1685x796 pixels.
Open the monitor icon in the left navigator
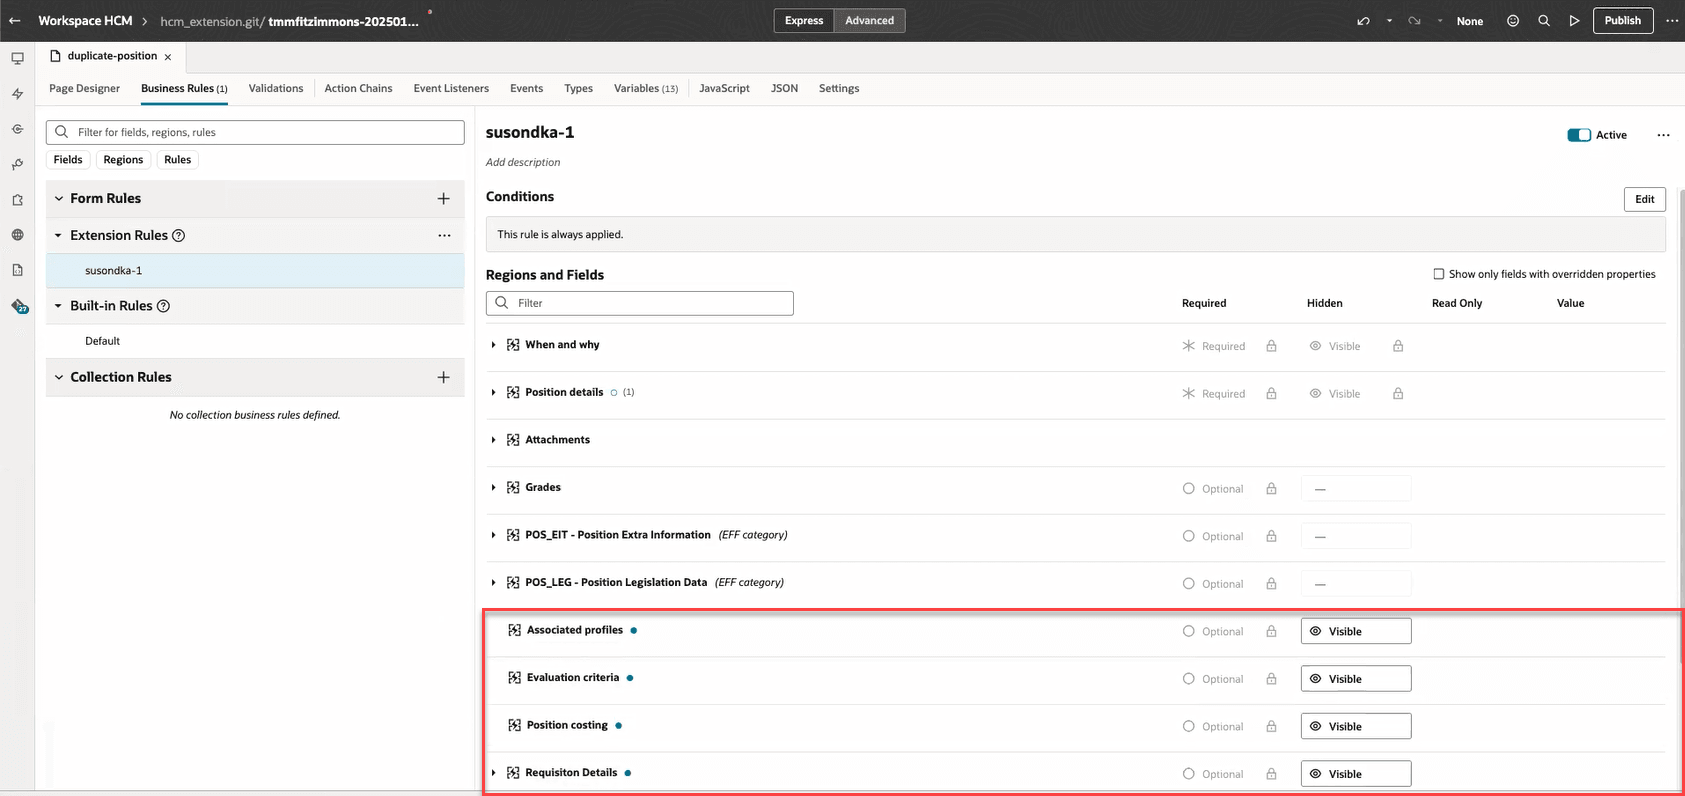click(x=17, y=59)
